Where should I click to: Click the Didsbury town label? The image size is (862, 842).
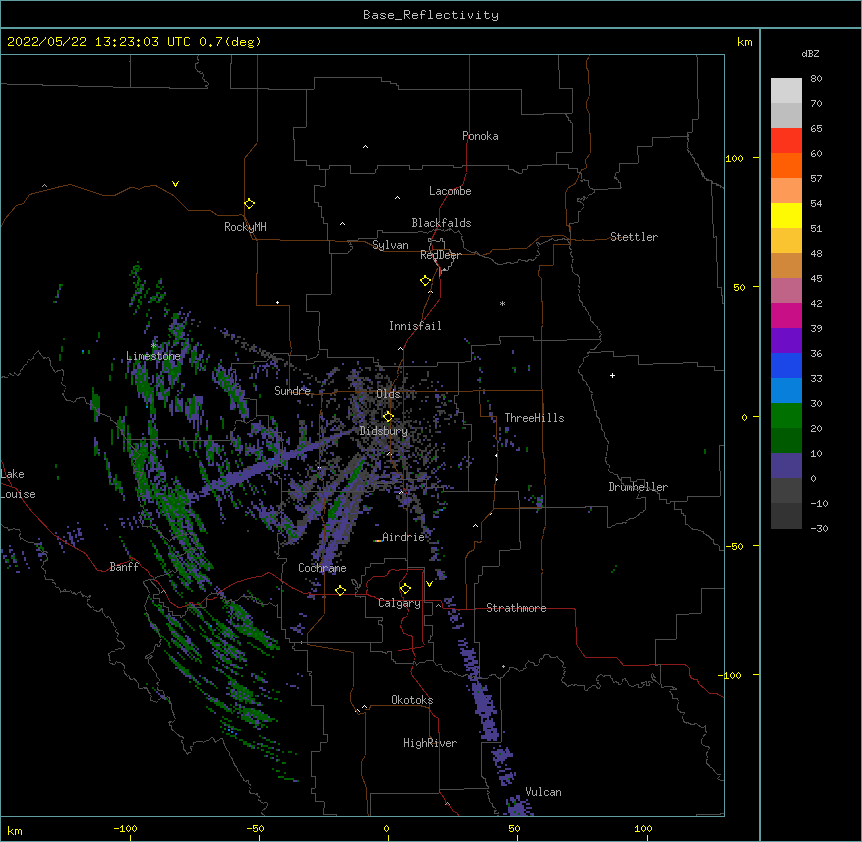(x=384, y=431)
